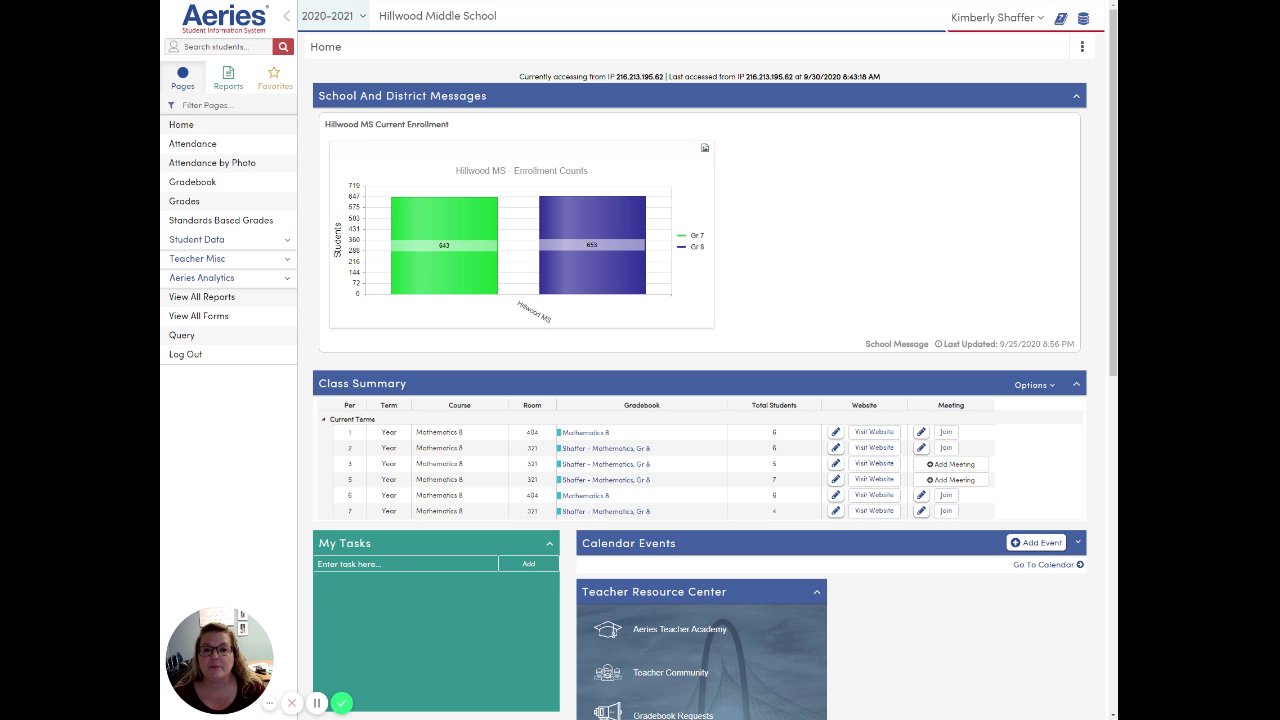The image size is (1280, 720).
Task: Collapse the Teacher Resource Center panel
Action: tap(816, 592)
